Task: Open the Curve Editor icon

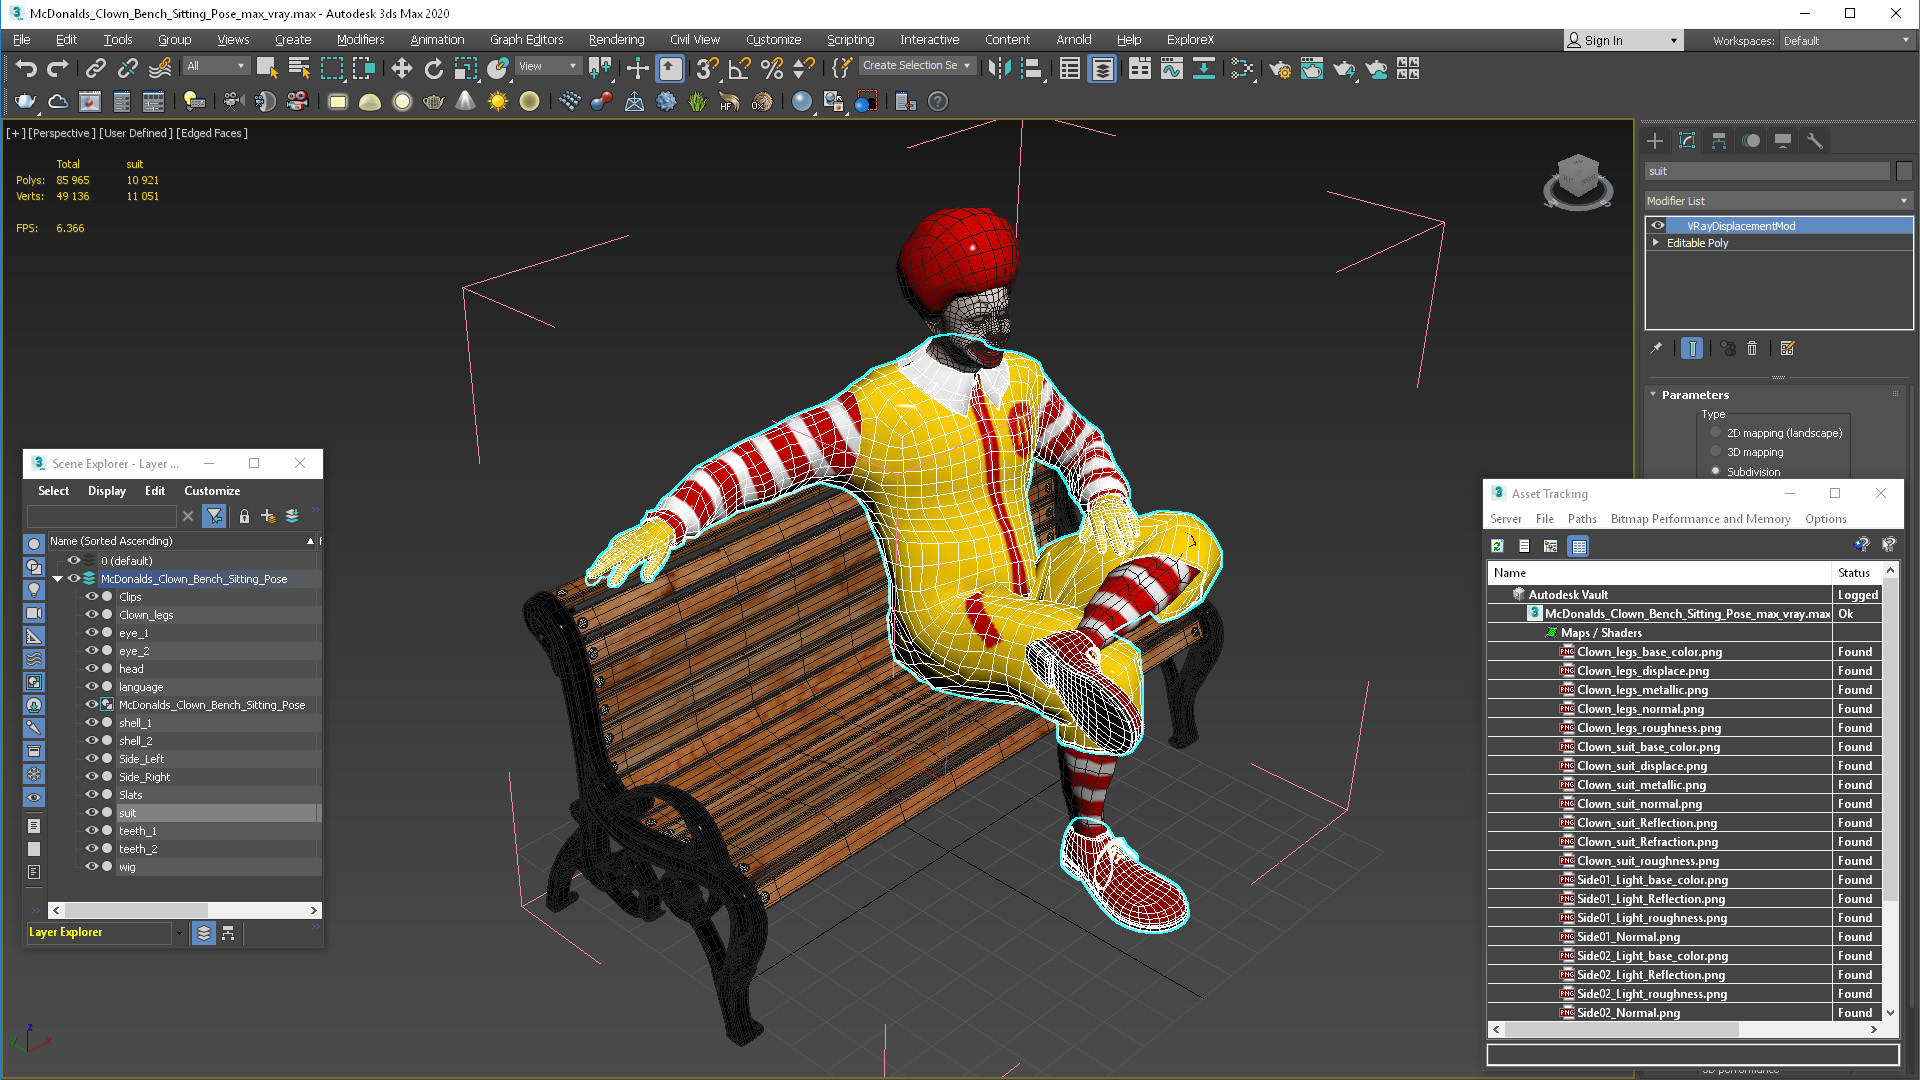Action: [x=1171, y=68]
